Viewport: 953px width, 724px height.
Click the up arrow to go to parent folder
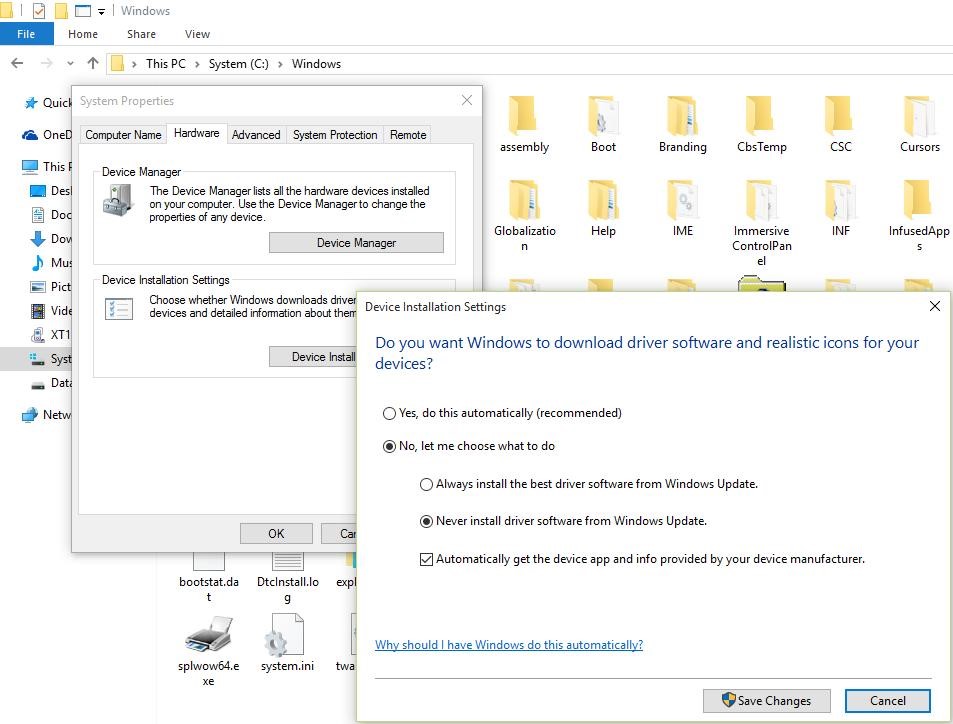click(92, 63)
